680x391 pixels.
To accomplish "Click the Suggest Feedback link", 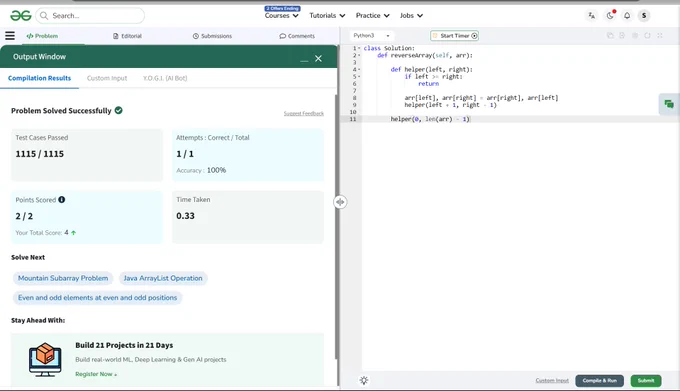I will [x=304, y=114].
